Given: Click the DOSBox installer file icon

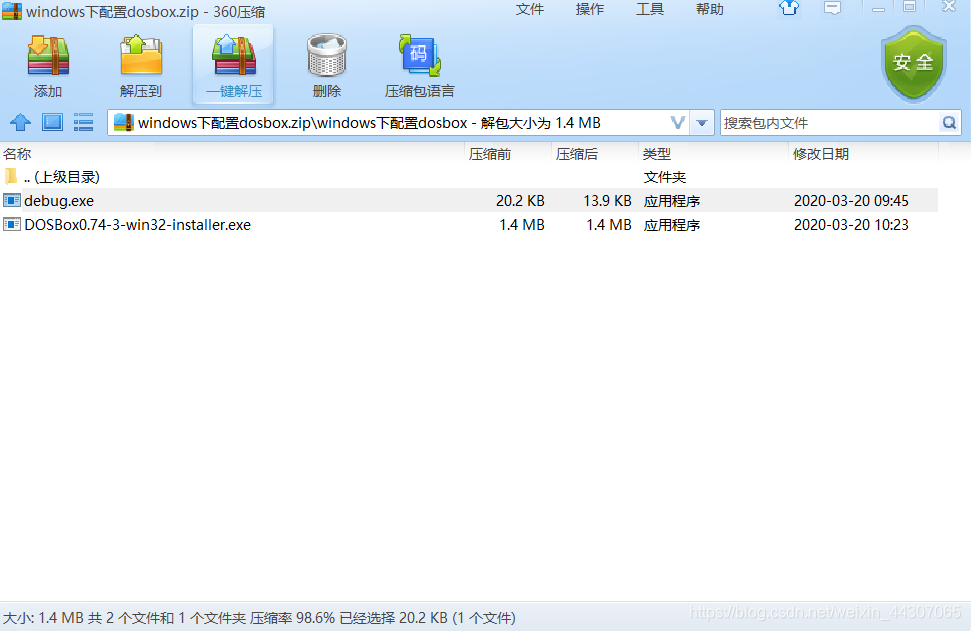Looking at the screenshot, I should click(12, 224).
